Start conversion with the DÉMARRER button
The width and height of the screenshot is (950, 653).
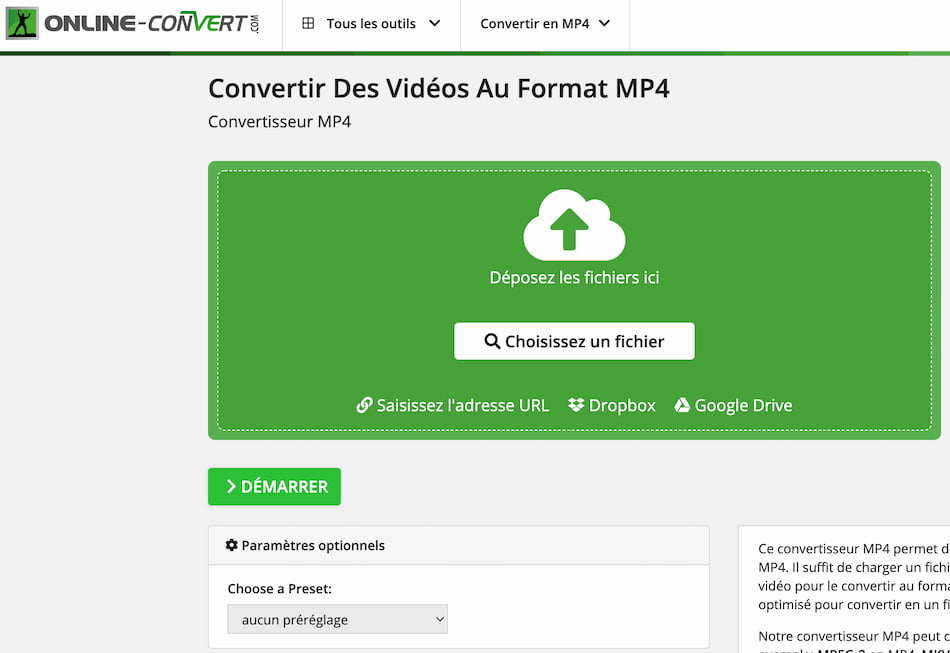click(274, 486)
